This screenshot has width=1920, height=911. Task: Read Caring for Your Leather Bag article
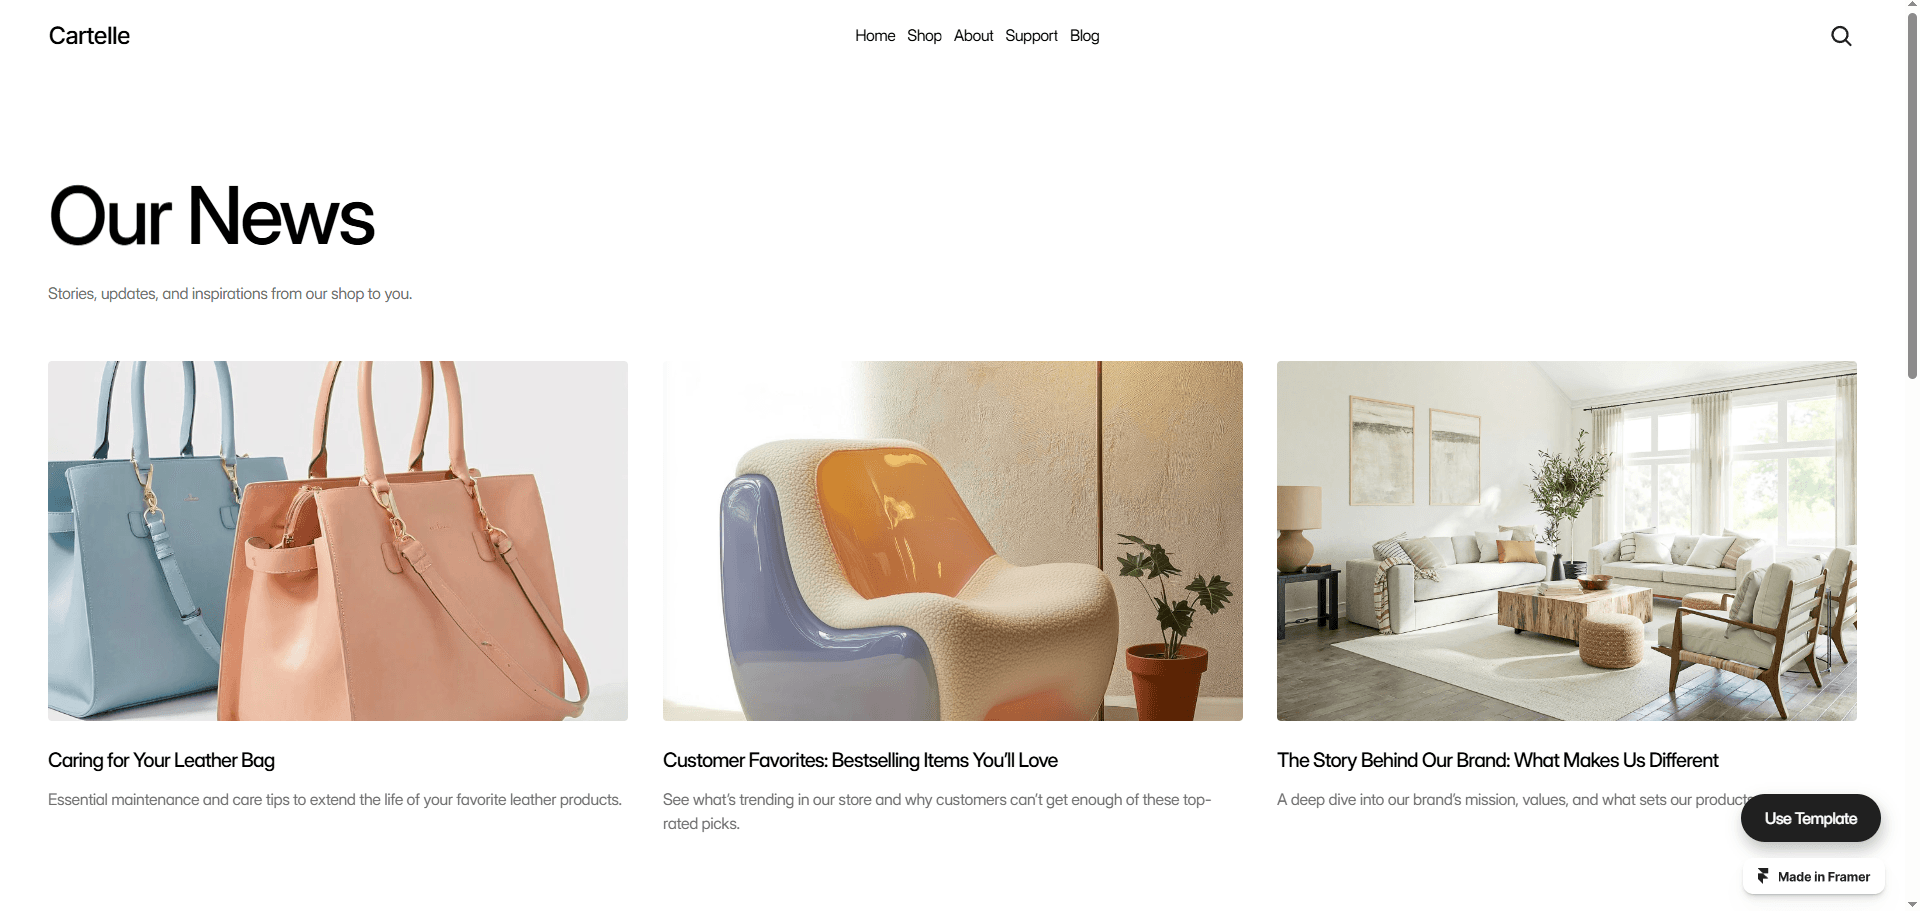coord(161,760)
